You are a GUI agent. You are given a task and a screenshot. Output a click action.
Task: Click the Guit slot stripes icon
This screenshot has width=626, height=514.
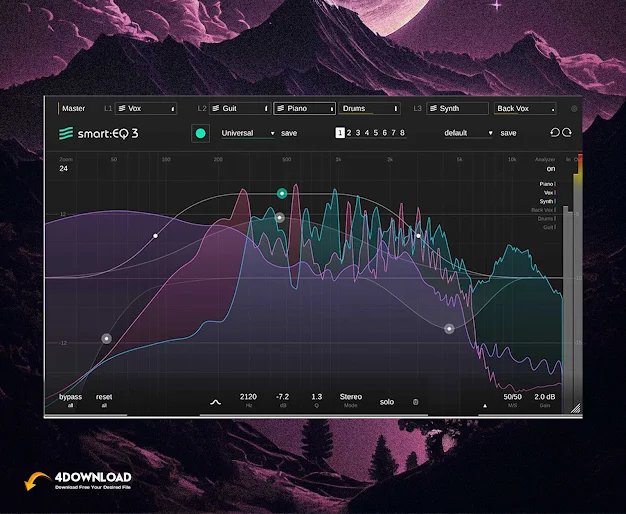216,108
